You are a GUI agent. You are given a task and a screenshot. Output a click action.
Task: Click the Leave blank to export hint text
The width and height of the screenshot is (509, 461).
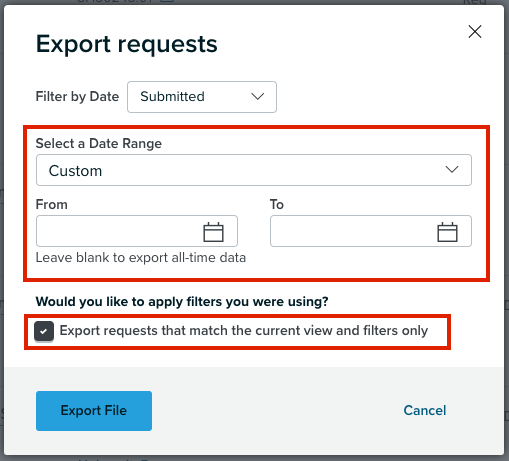pyautogui.click(x=141, y=258)
